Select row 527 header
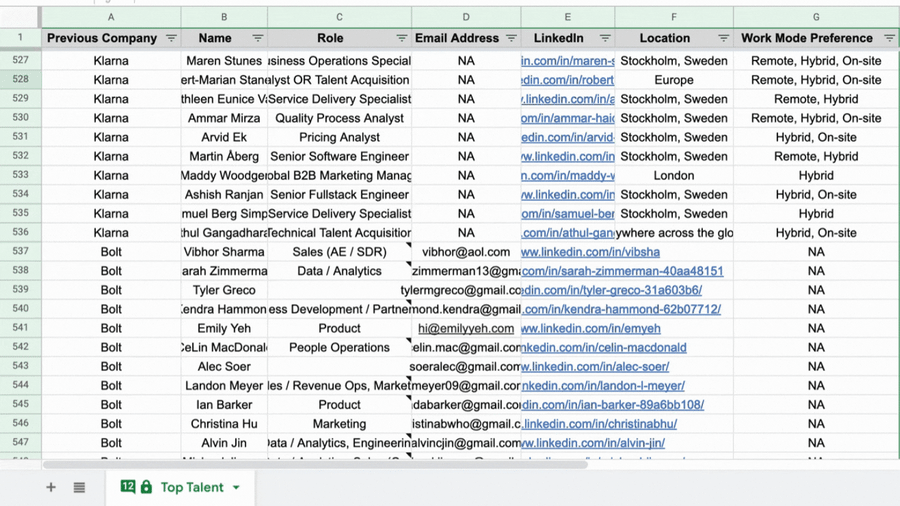Image resolution: width=900 pixels, height=506 pixels. coord(21,60)
